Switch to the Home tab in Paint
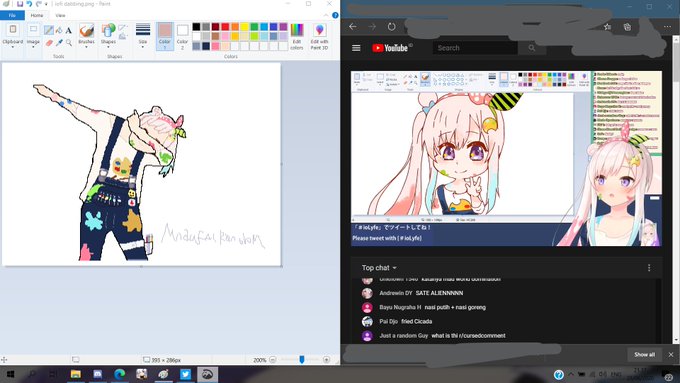 37,15
